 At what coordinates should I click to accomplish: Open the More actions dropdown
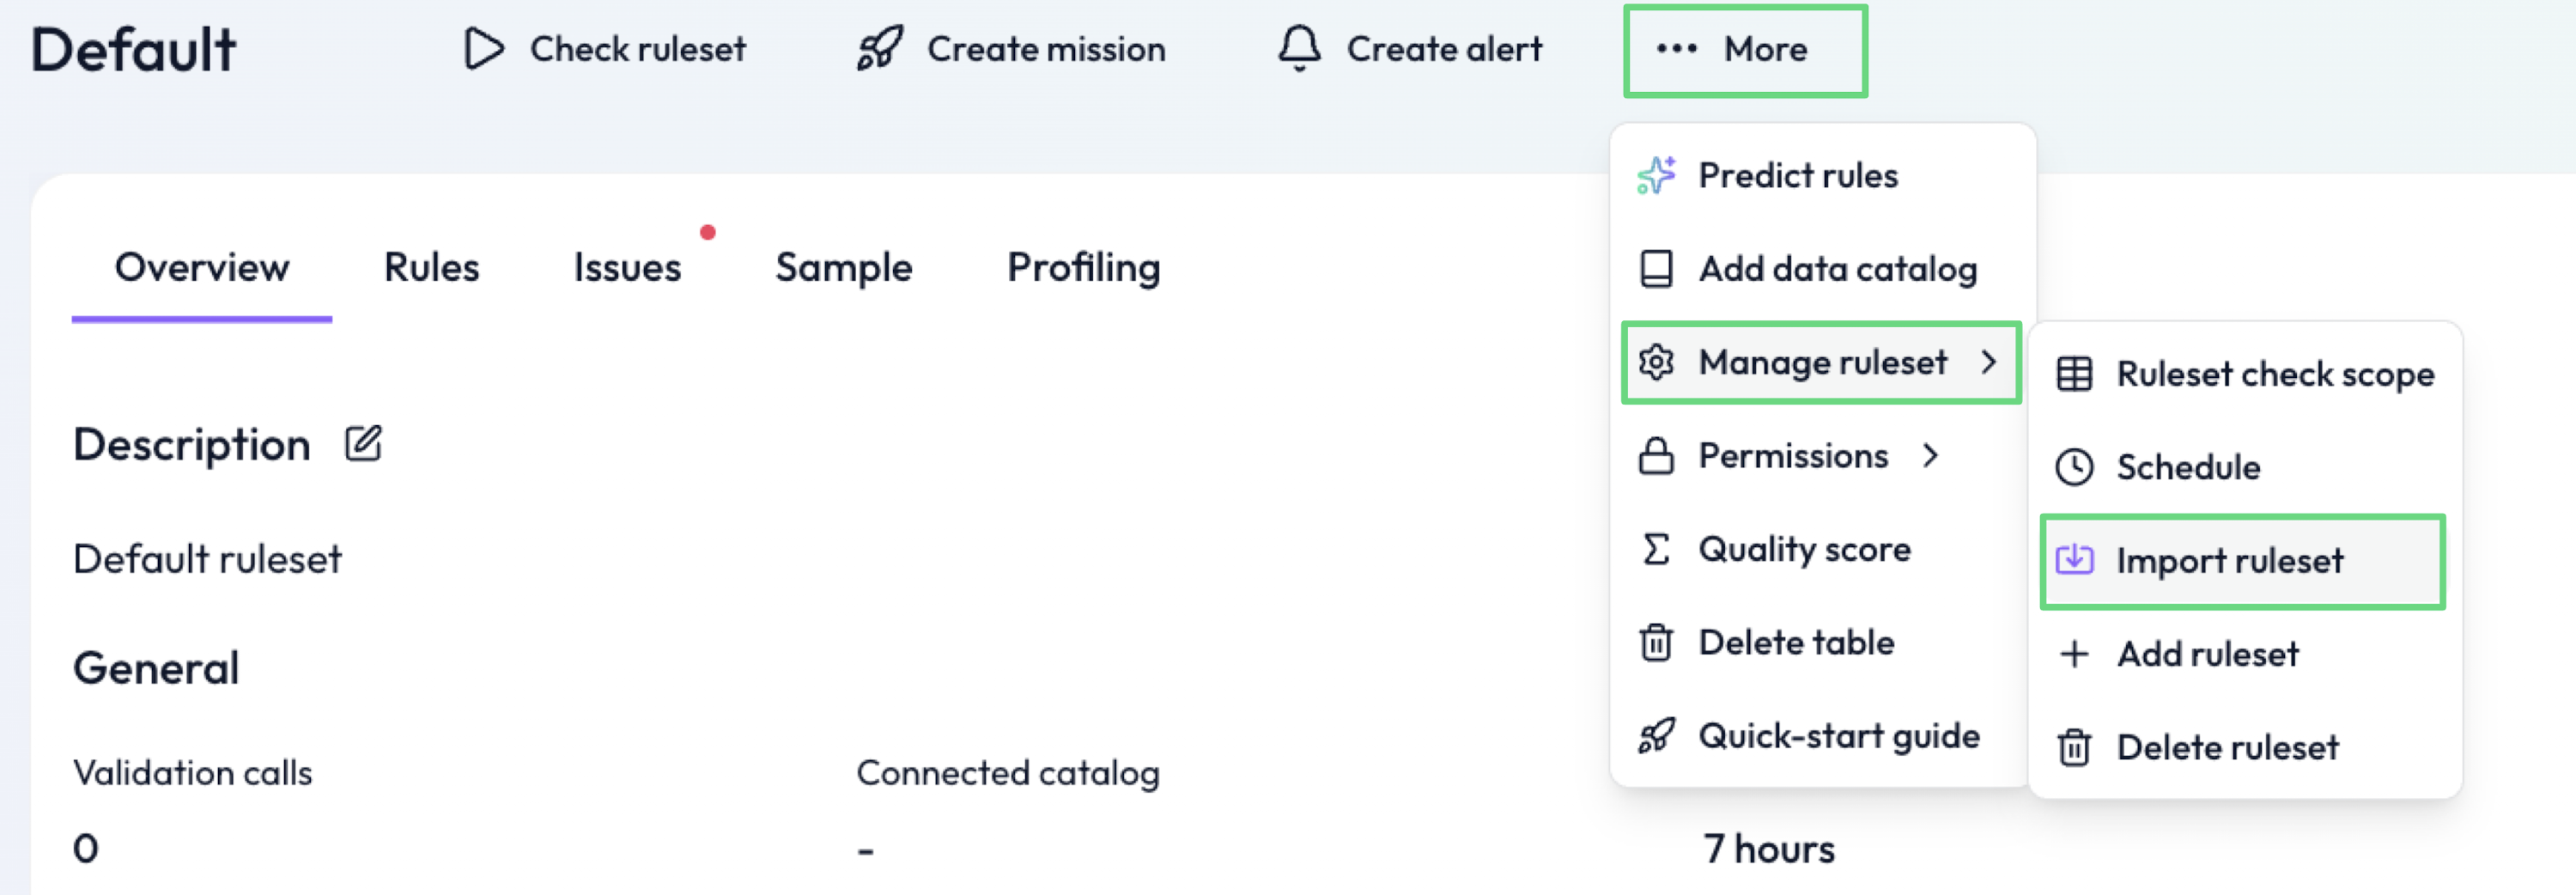pos(1745,50)
